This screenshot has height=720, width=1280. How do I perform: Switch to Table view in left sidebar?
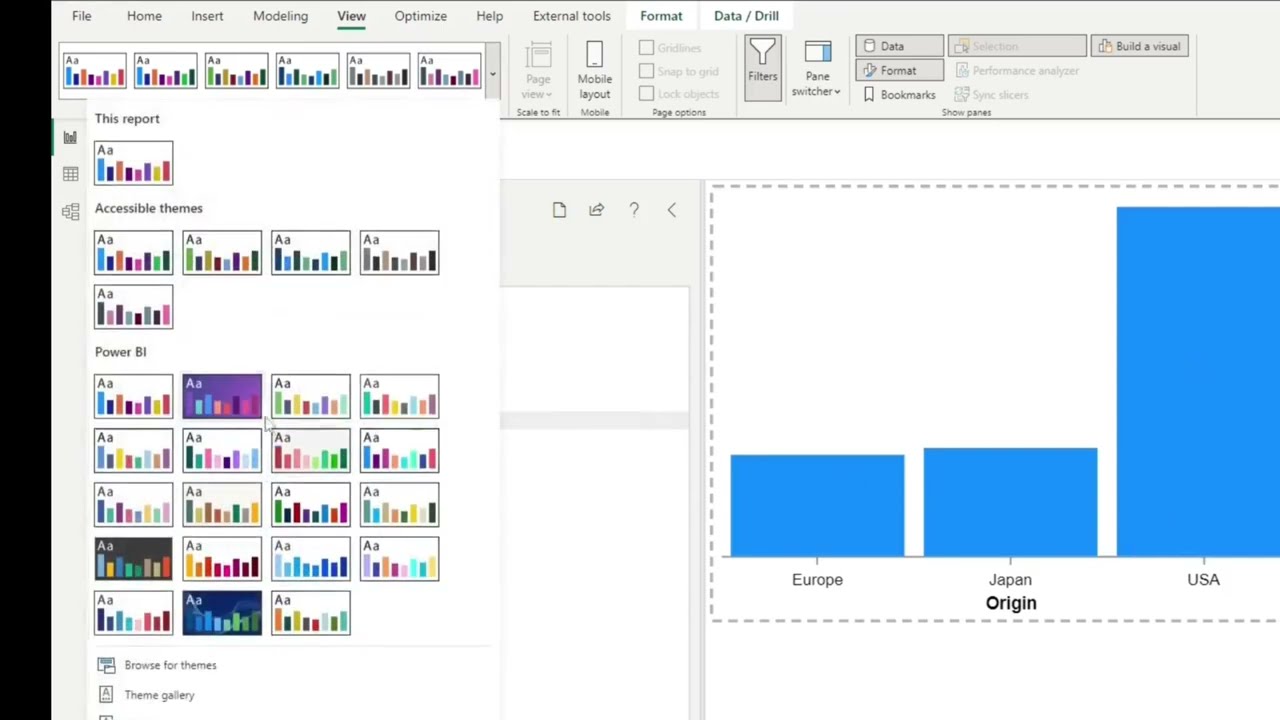(70, 174)
